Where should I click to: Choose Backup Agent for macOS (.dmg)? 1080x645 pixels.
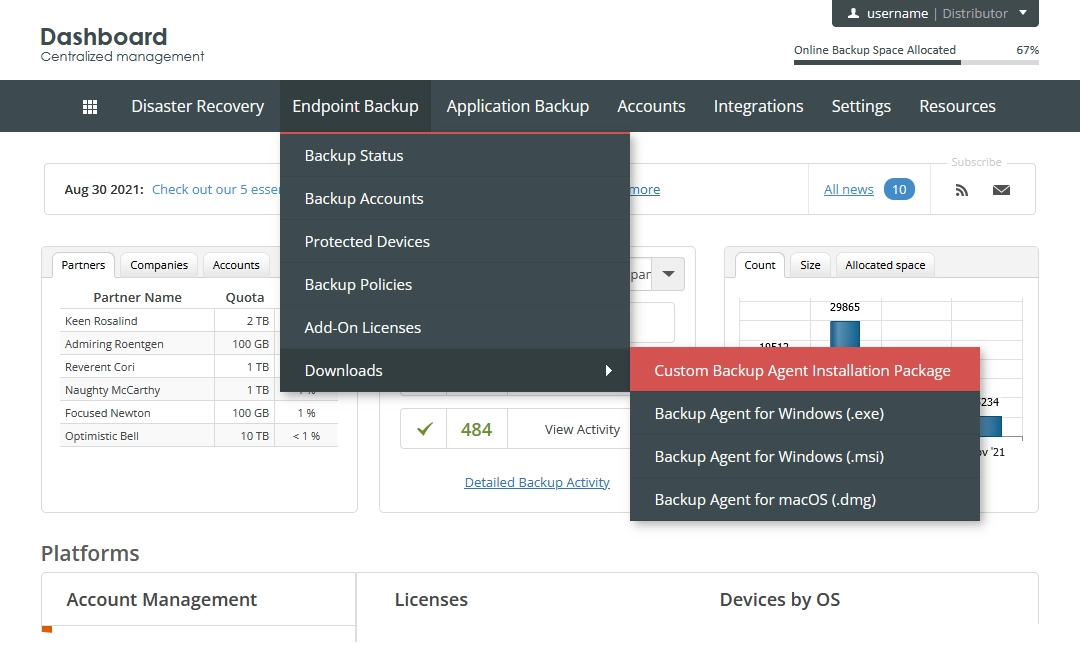coord(804,500)
